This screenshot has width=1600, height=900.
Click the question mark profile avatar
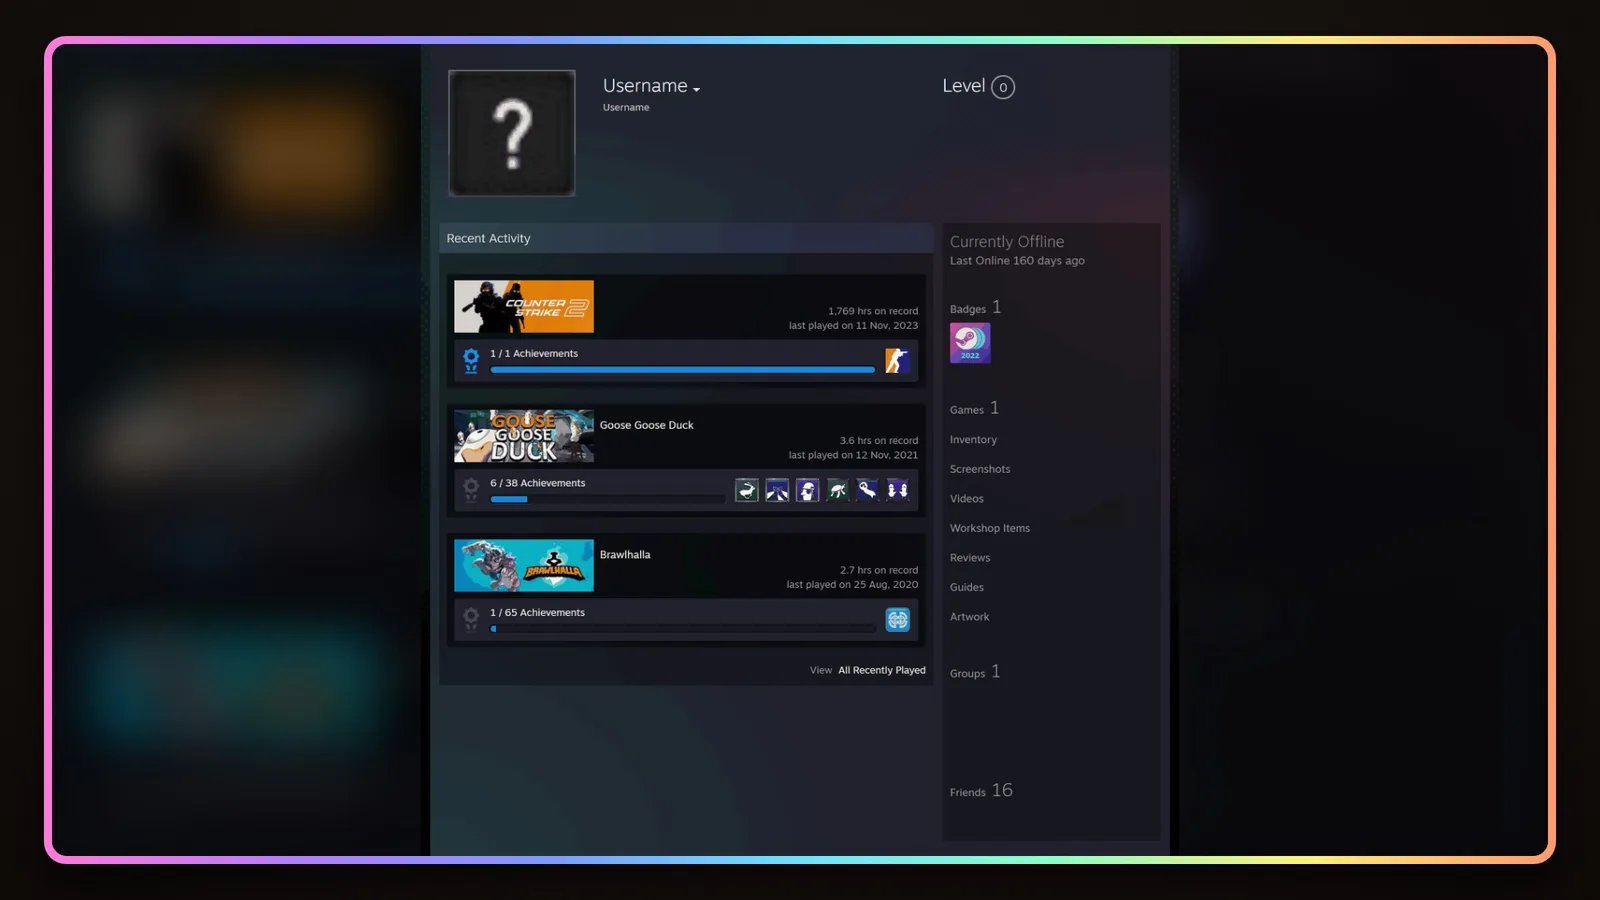tap(512, 133)
